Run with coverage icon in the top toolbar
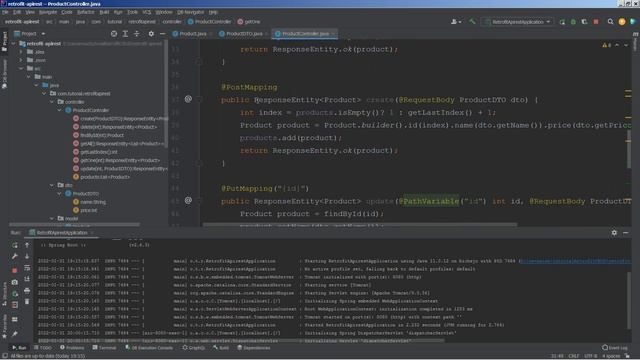 click(584, 22)
